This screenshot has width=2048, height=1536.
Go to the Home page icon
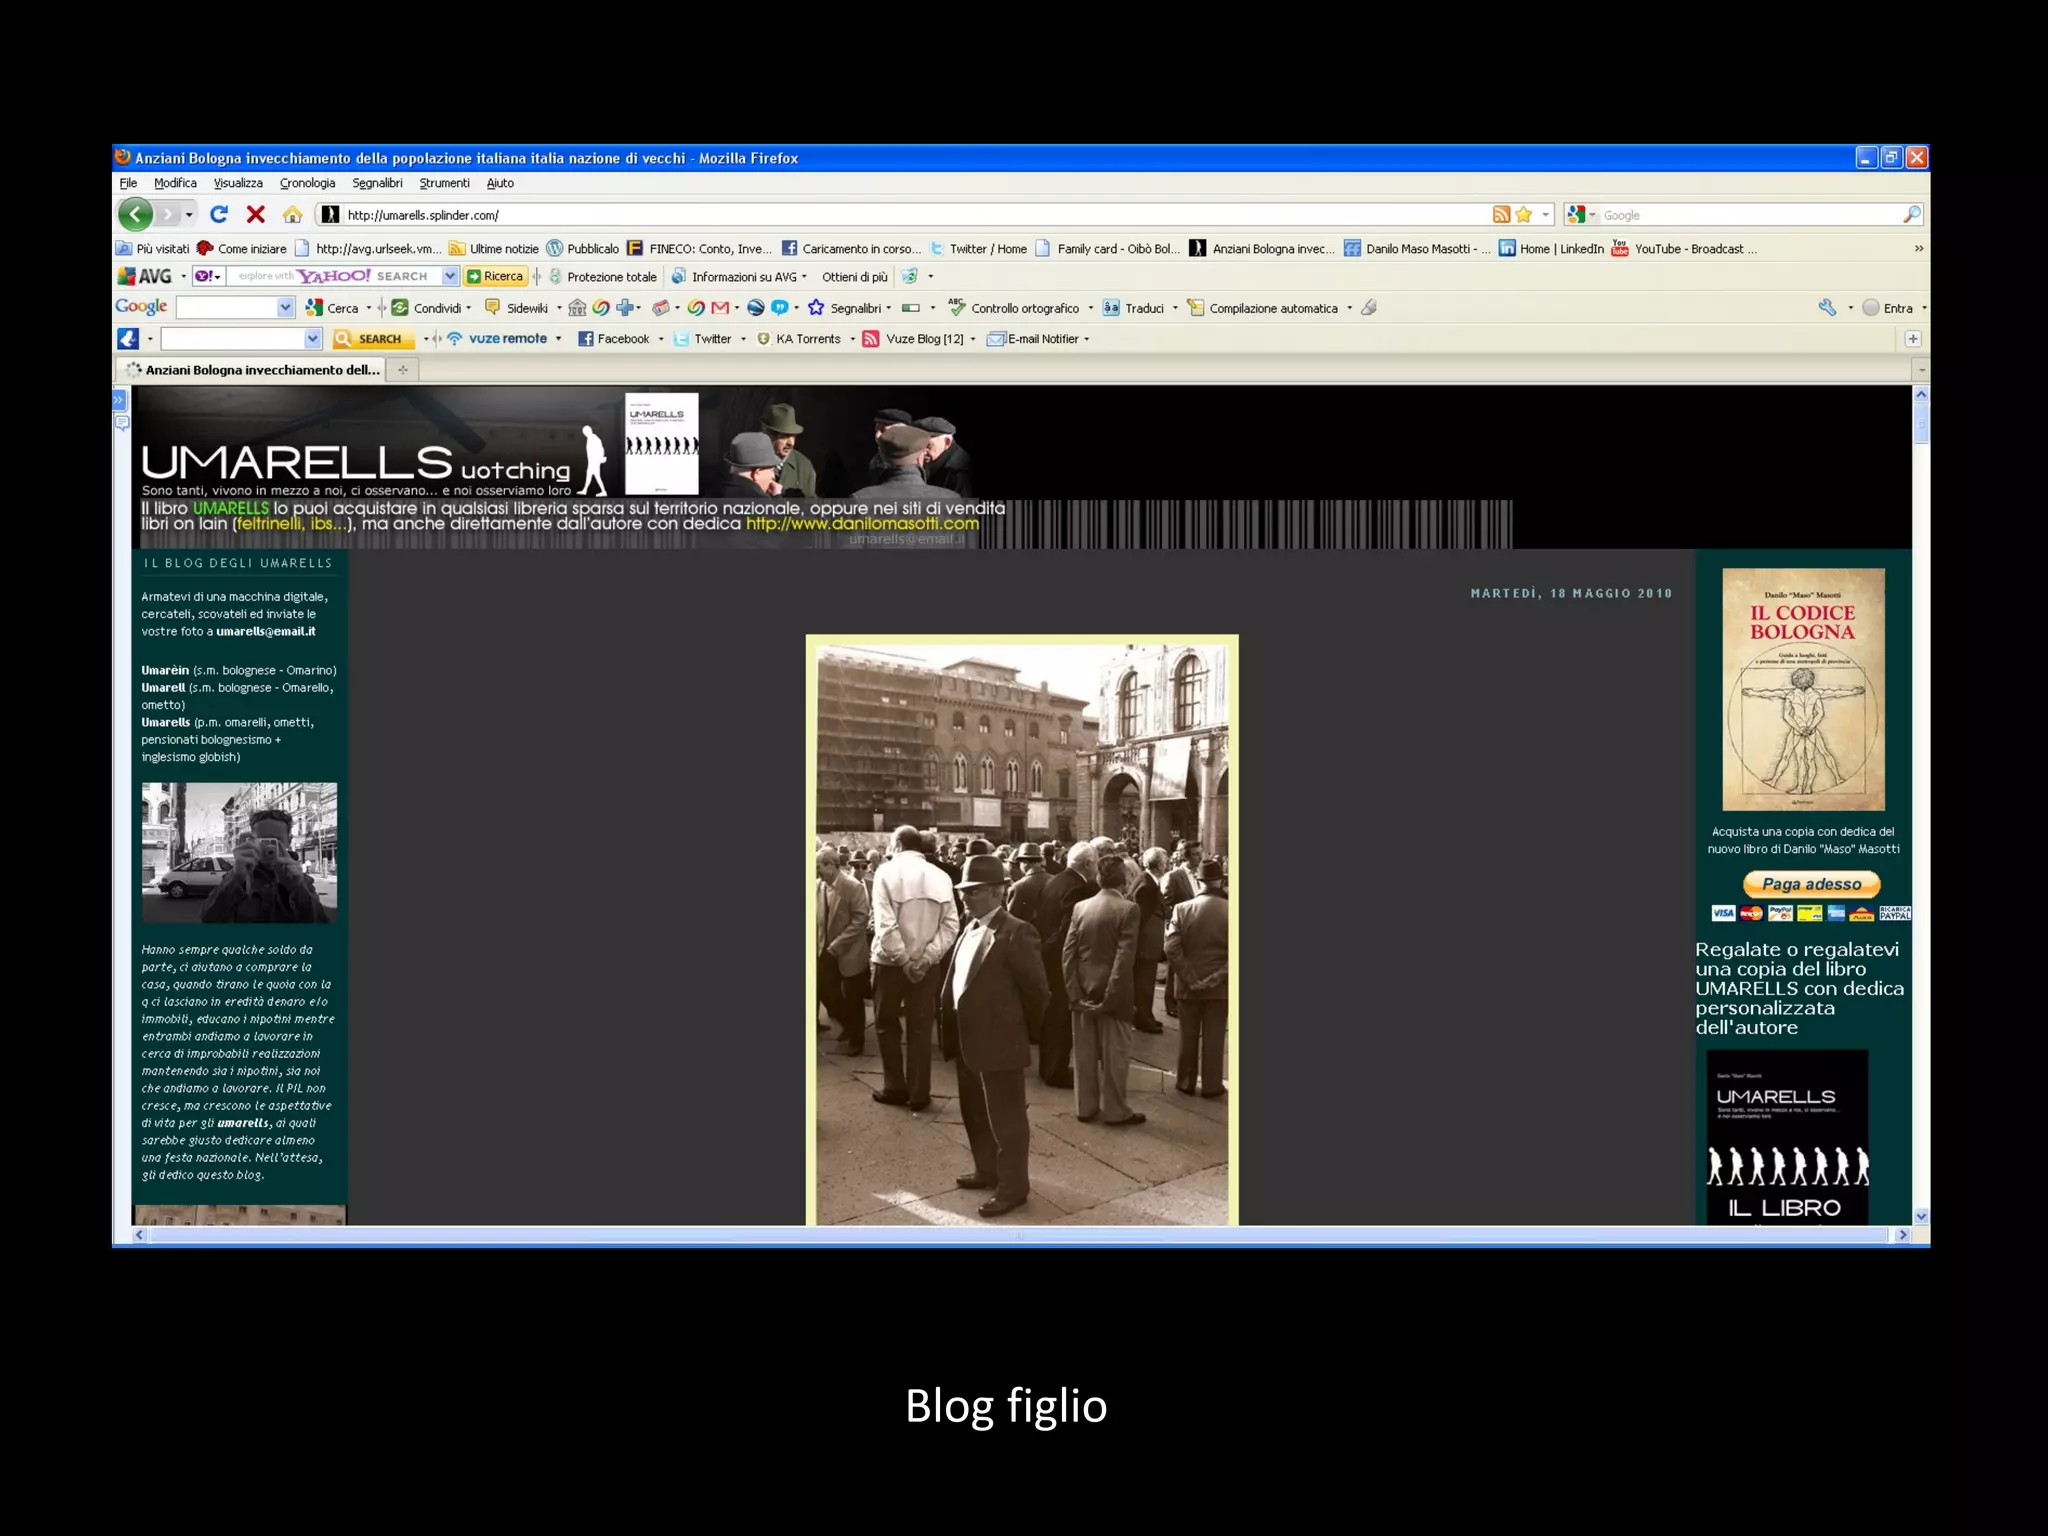point(292,214)
